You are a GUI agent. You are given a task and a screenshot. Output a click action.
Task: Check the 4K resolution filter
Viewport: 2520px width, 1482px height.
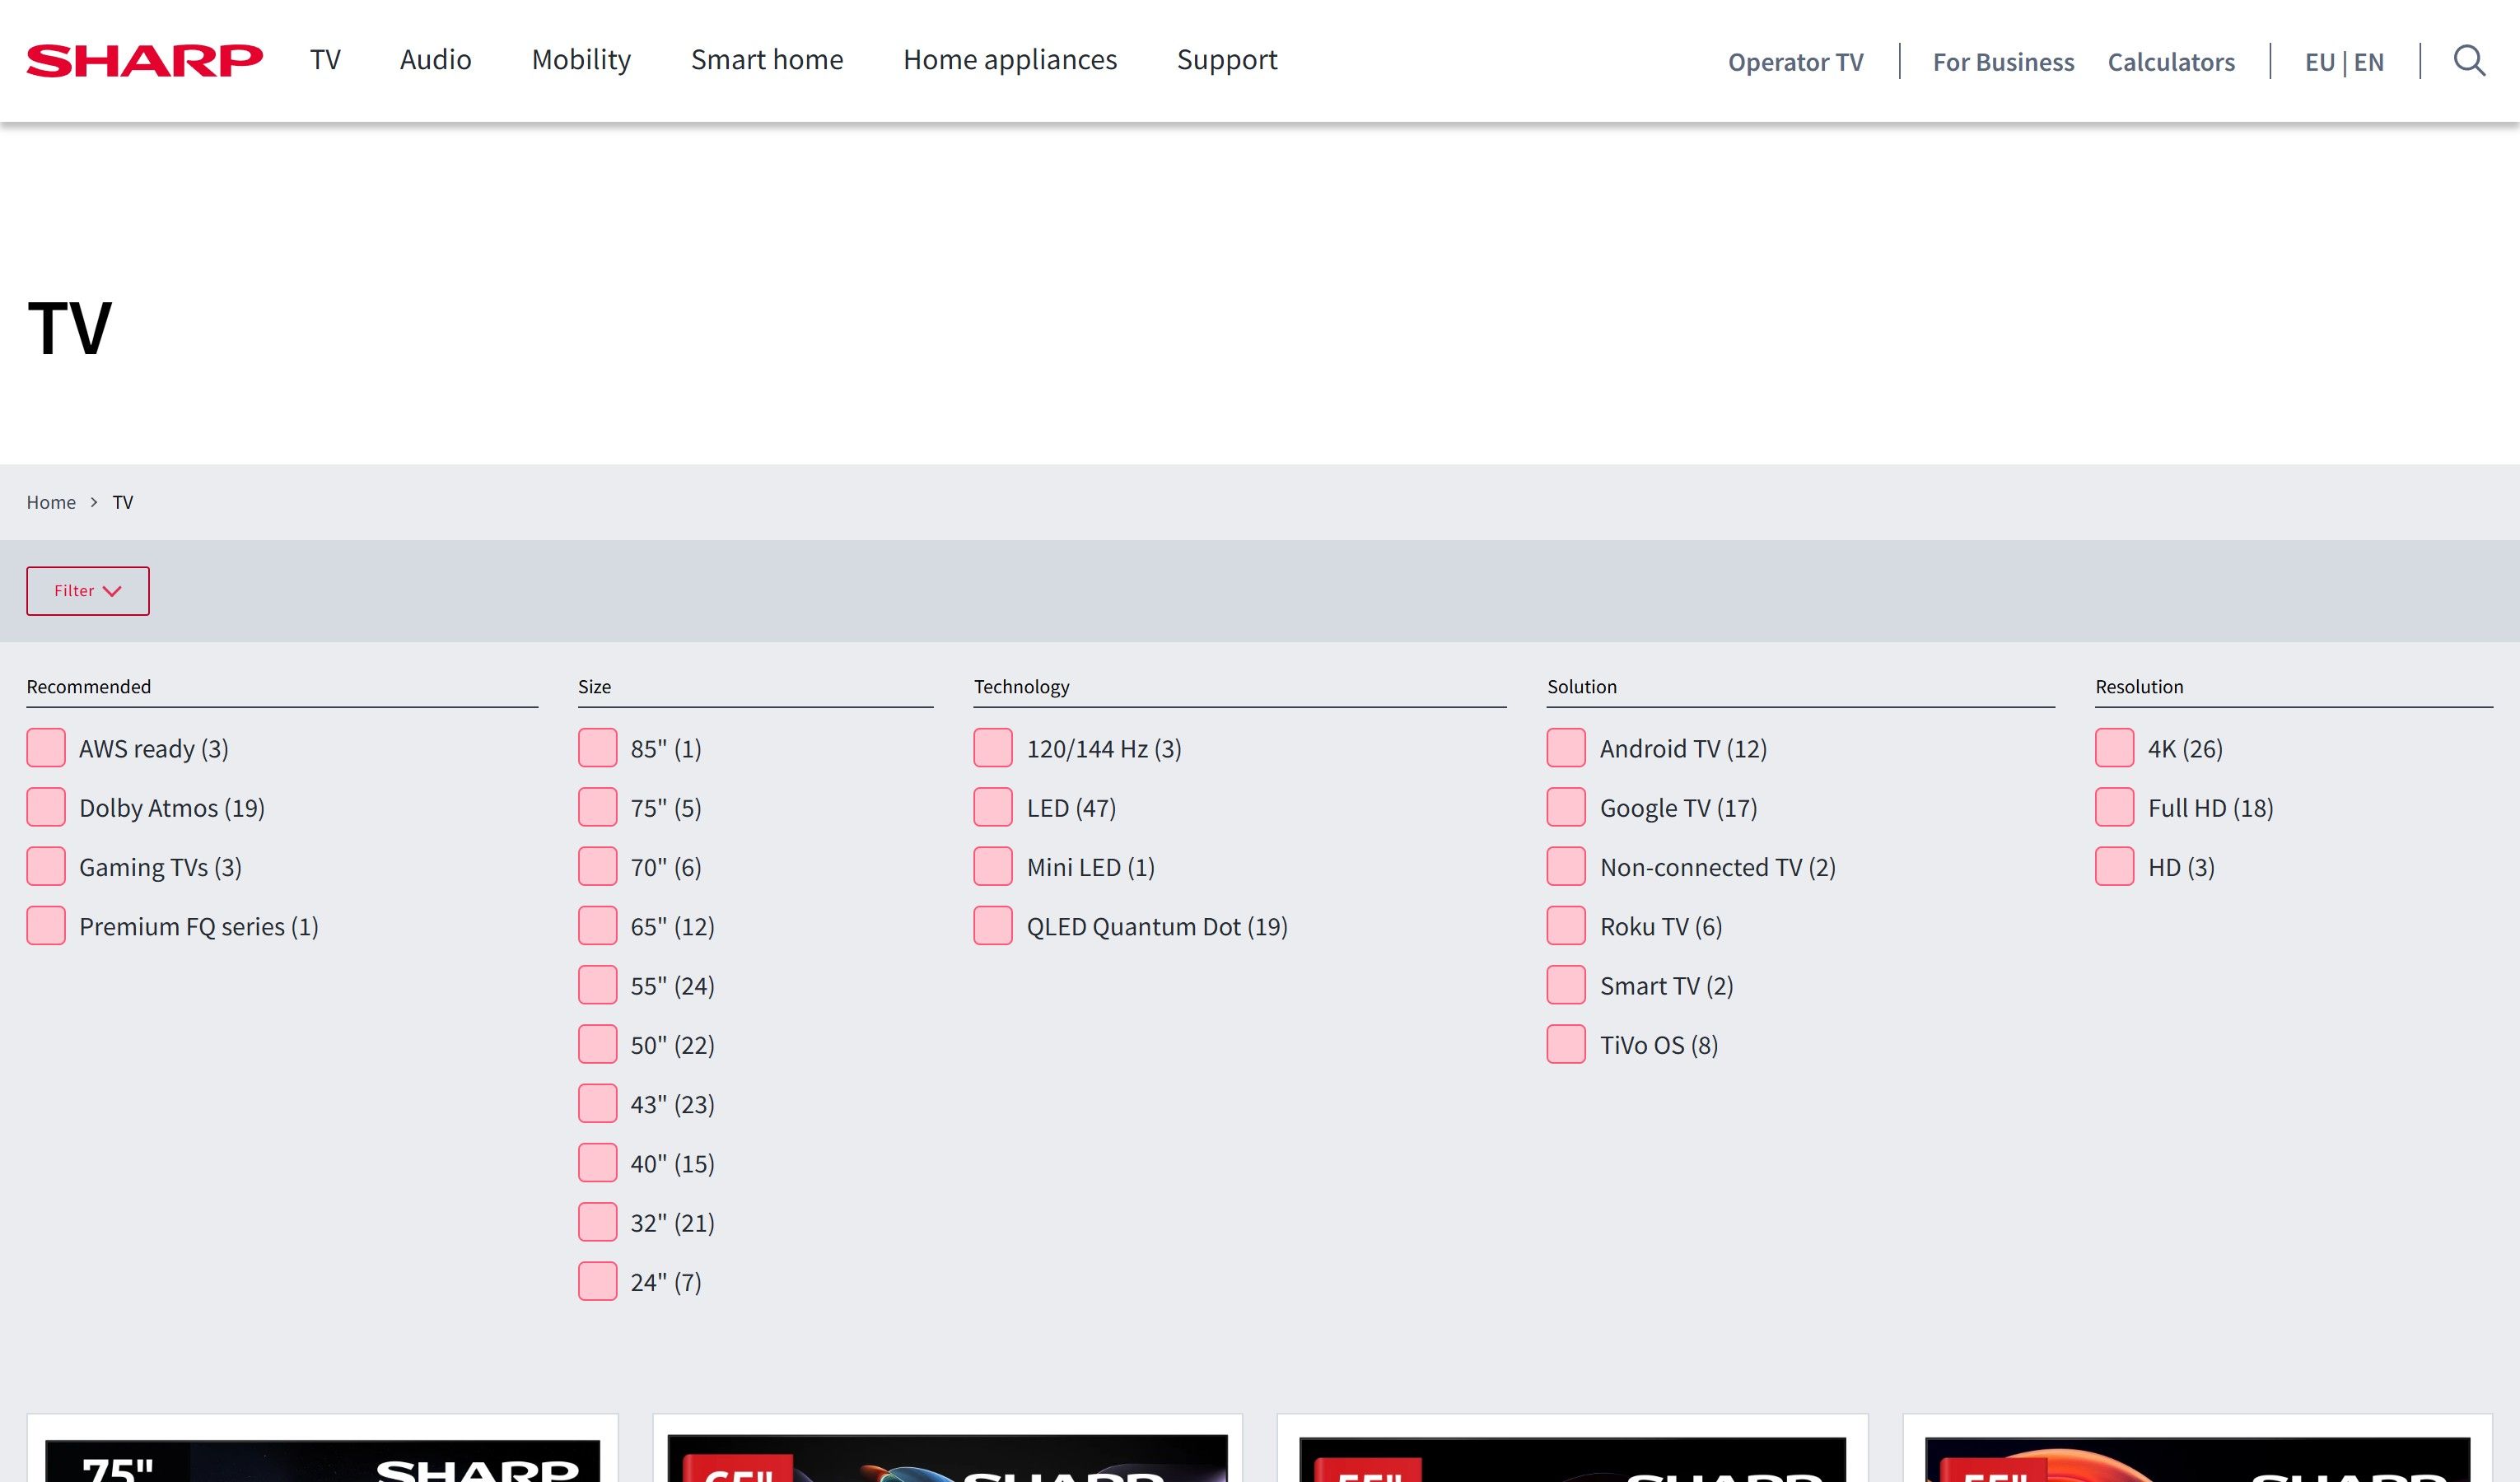coord(2115,748)
